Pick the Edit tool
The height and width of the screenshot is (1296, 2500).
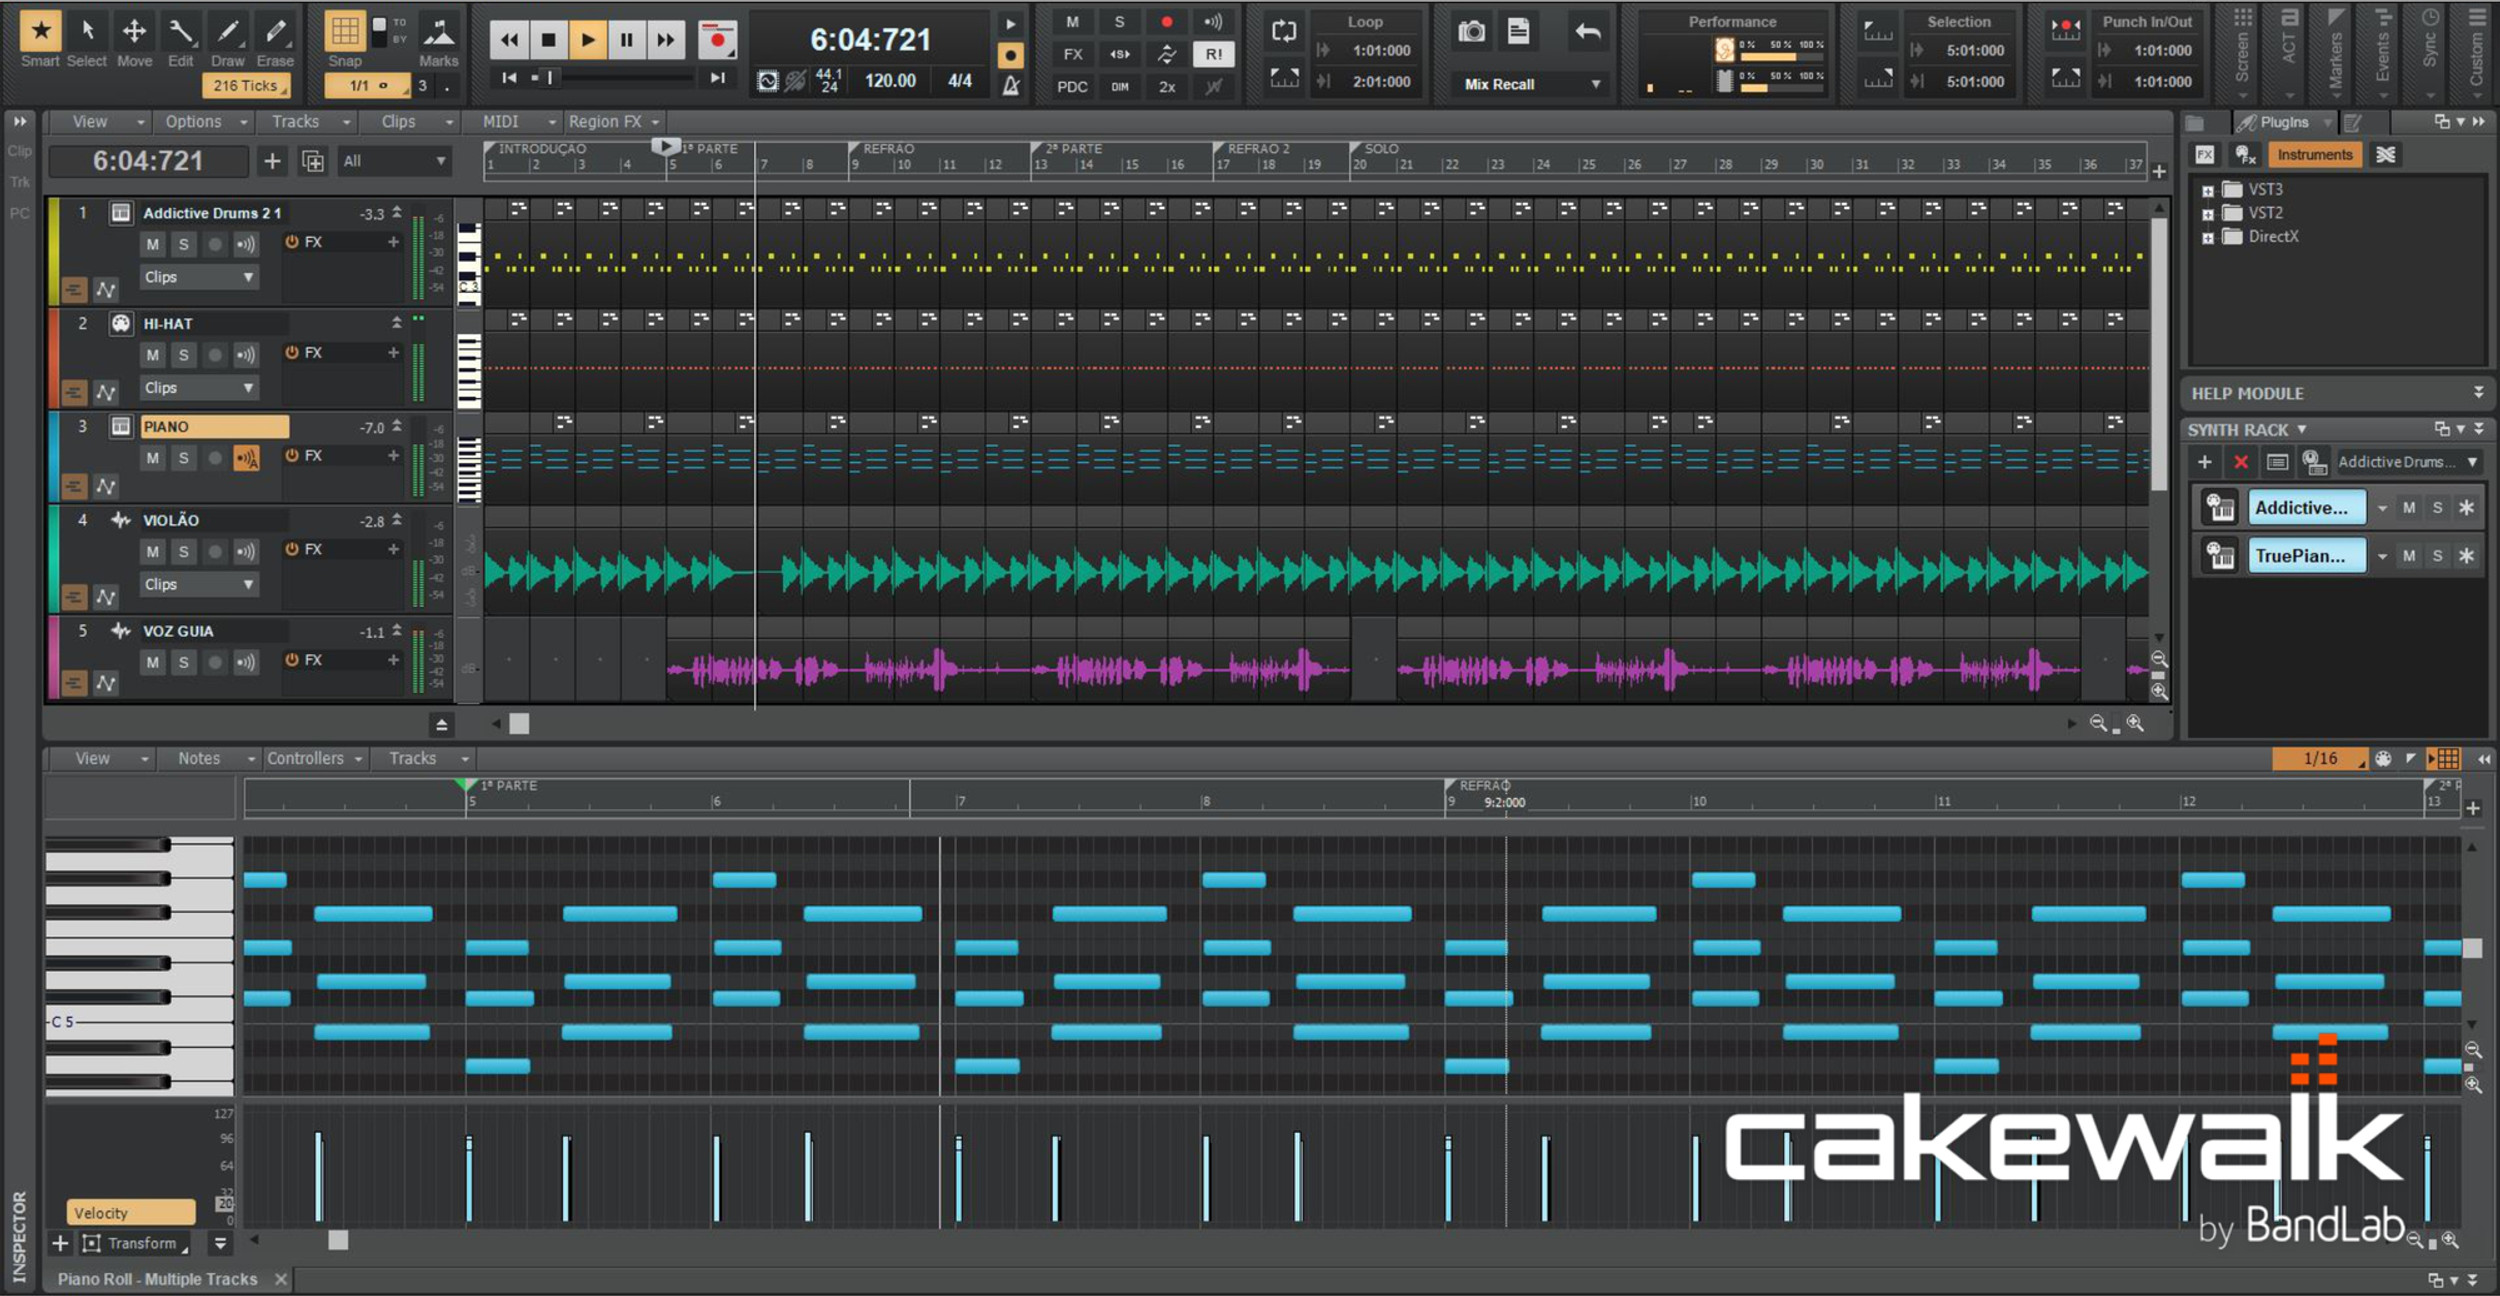(x=180, y=31)
